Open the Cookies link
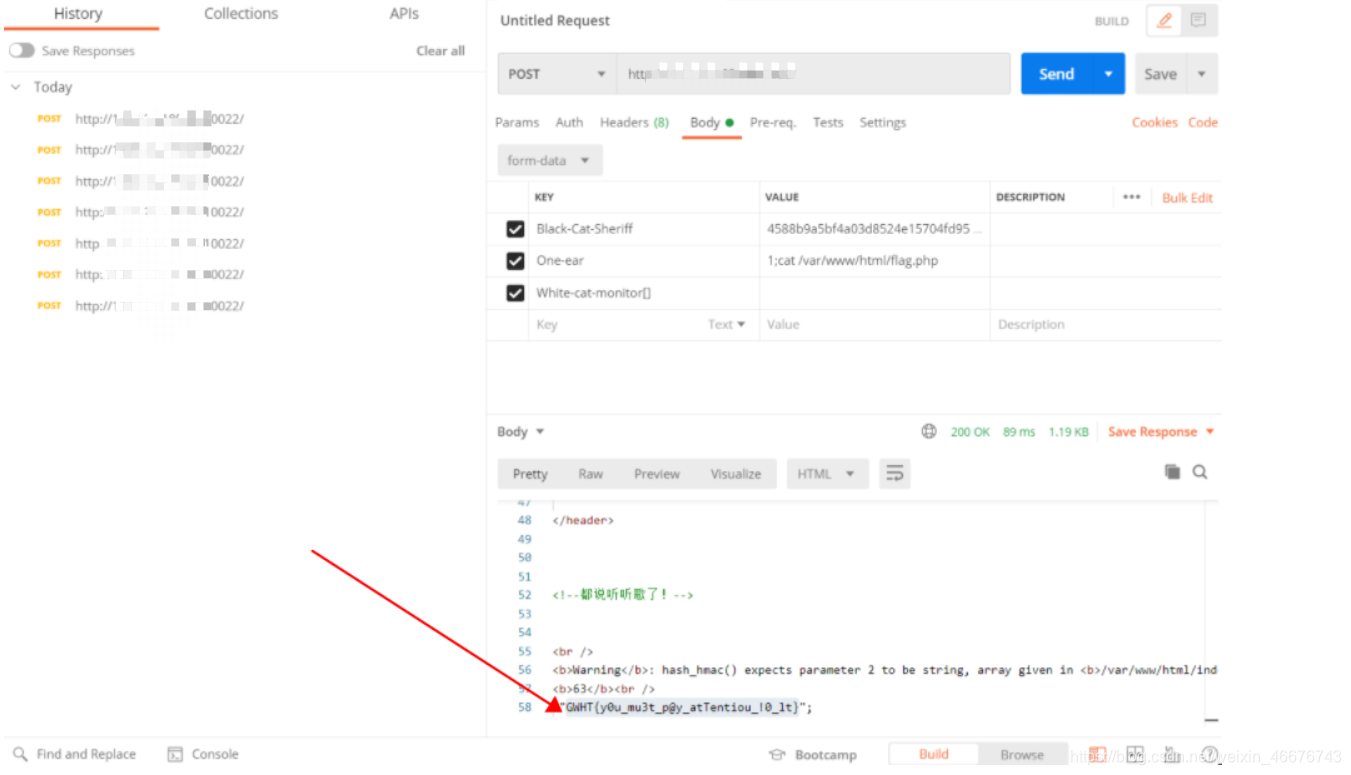 1155,122
